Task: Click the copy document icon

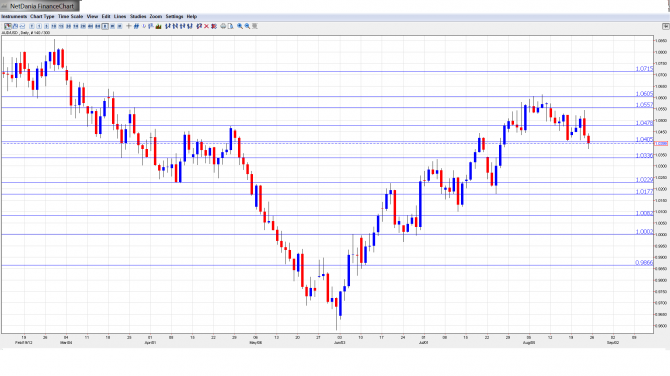Action: [x=230, y=26]
